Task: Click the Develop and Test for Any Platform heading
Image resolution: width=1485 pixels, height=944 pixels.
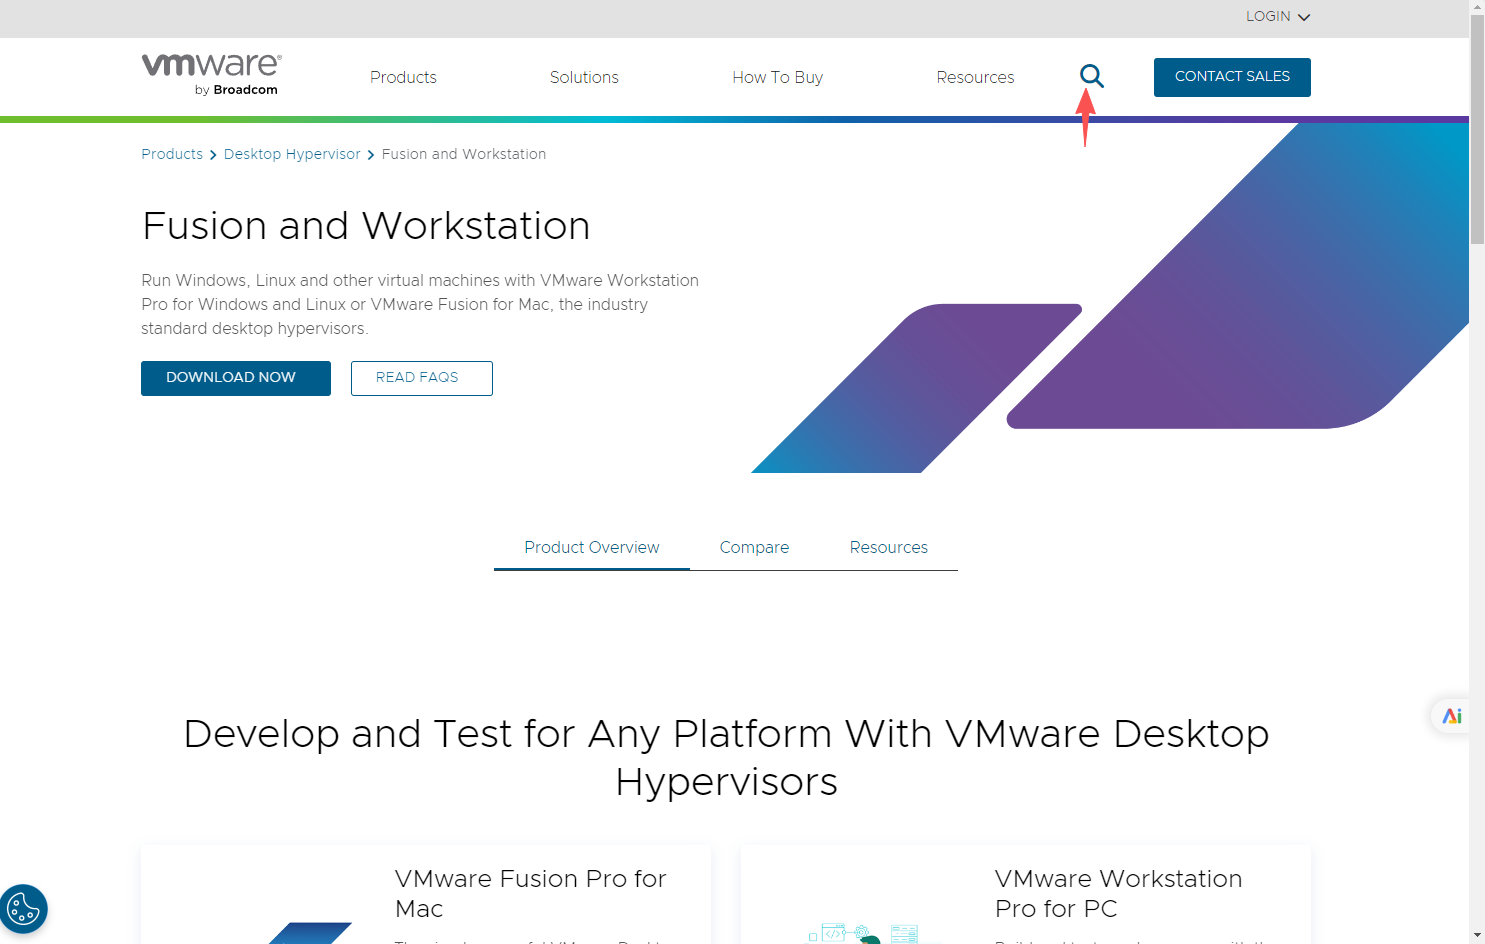Action: pos(726,757)
